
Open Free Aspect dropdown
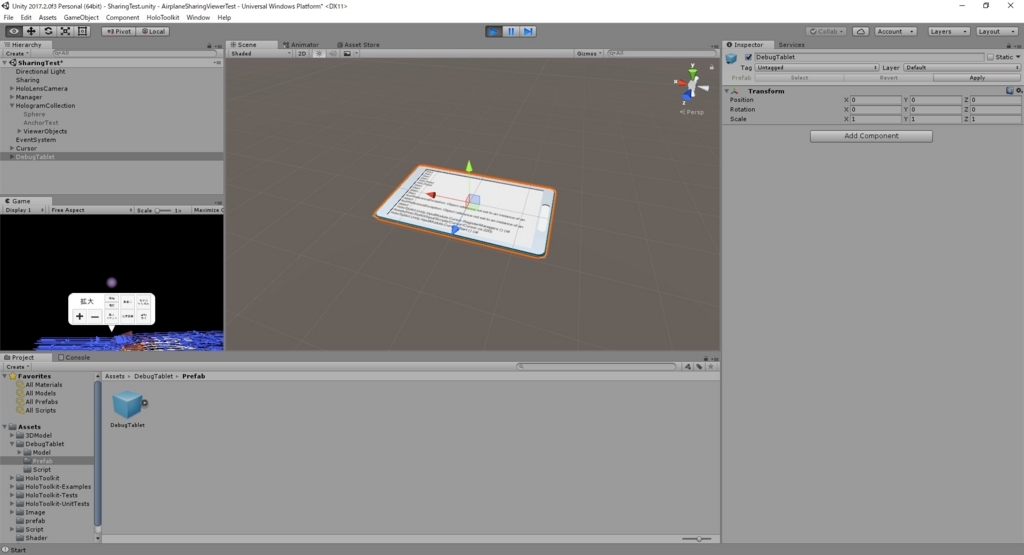91,210
